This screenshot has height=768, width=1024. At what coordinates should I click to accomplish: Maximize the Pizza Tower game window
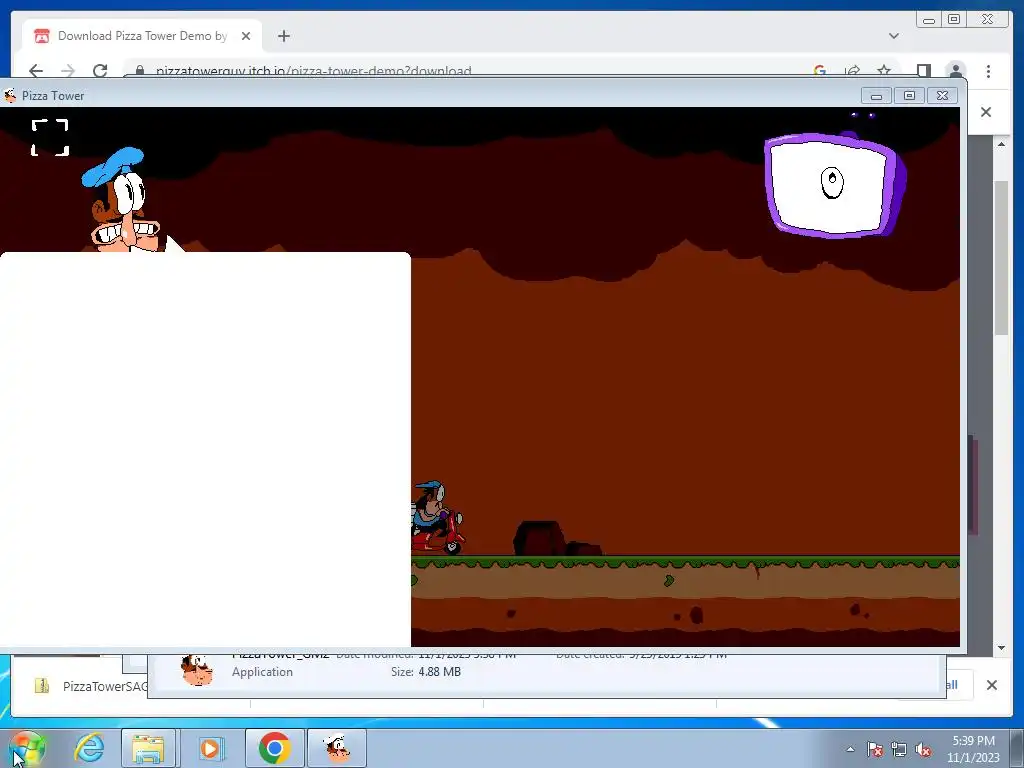909,96
